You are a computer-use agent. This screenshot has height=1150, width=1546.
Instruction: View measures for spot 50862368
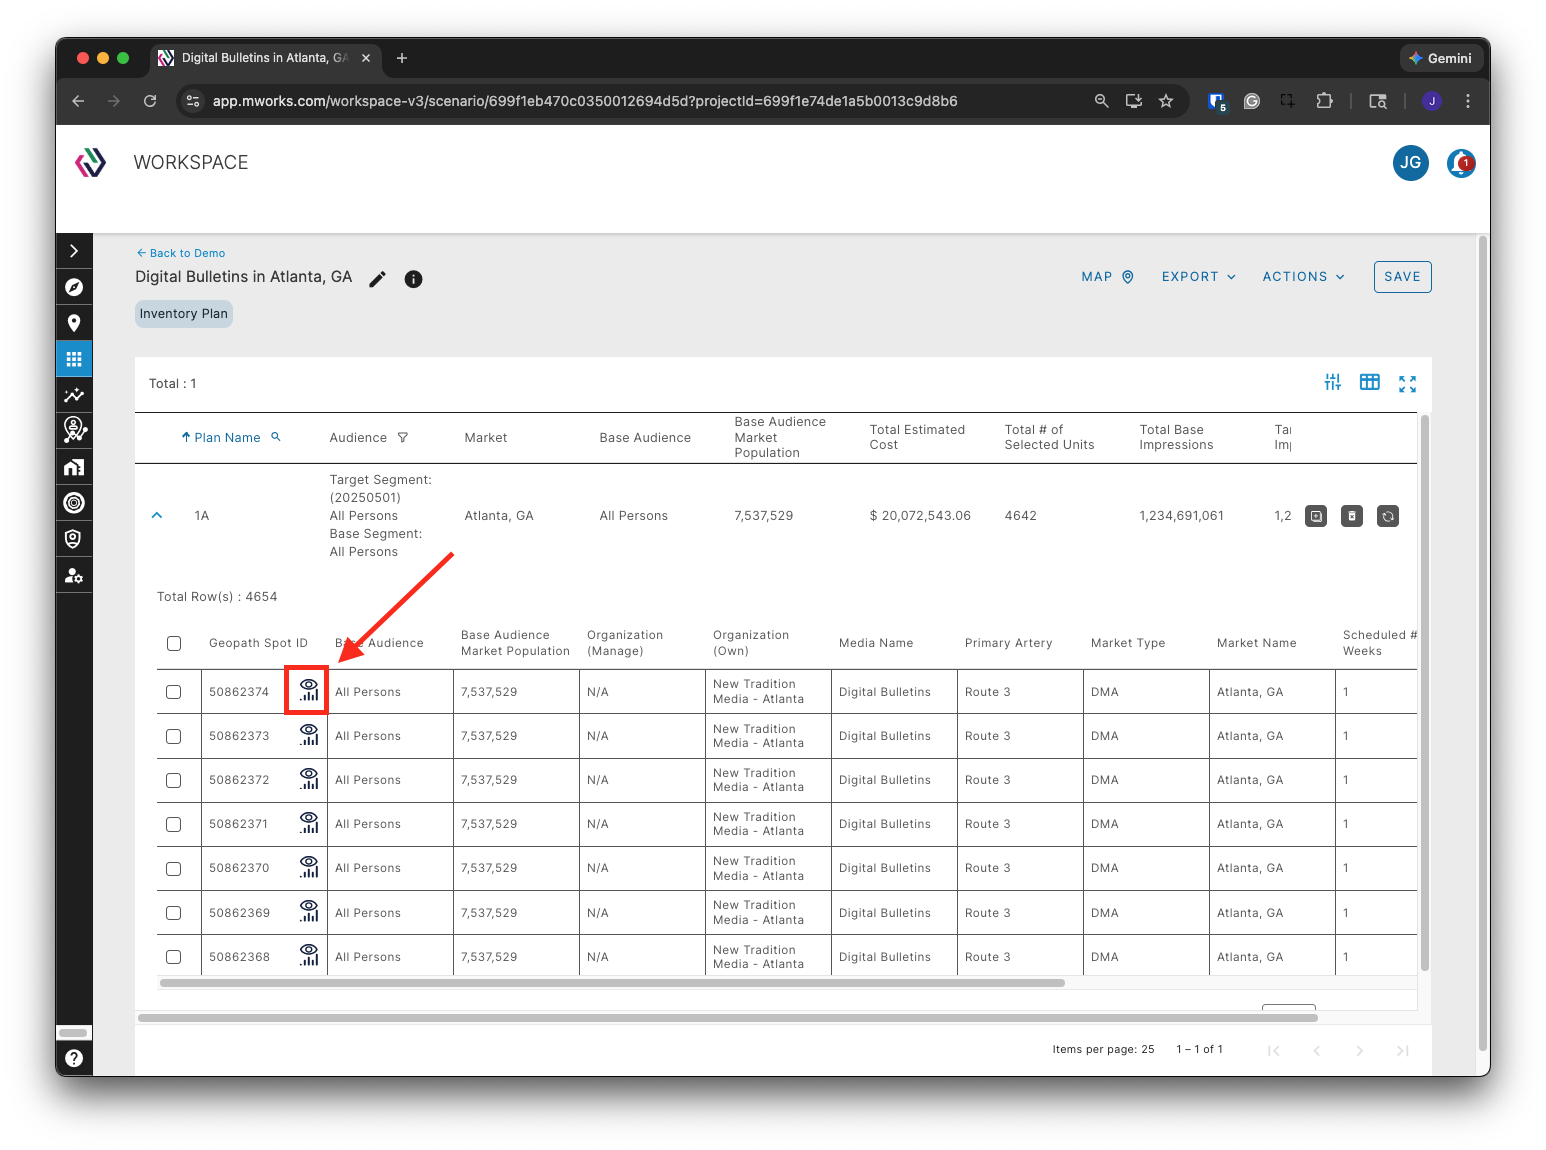(x=309, y=956)
